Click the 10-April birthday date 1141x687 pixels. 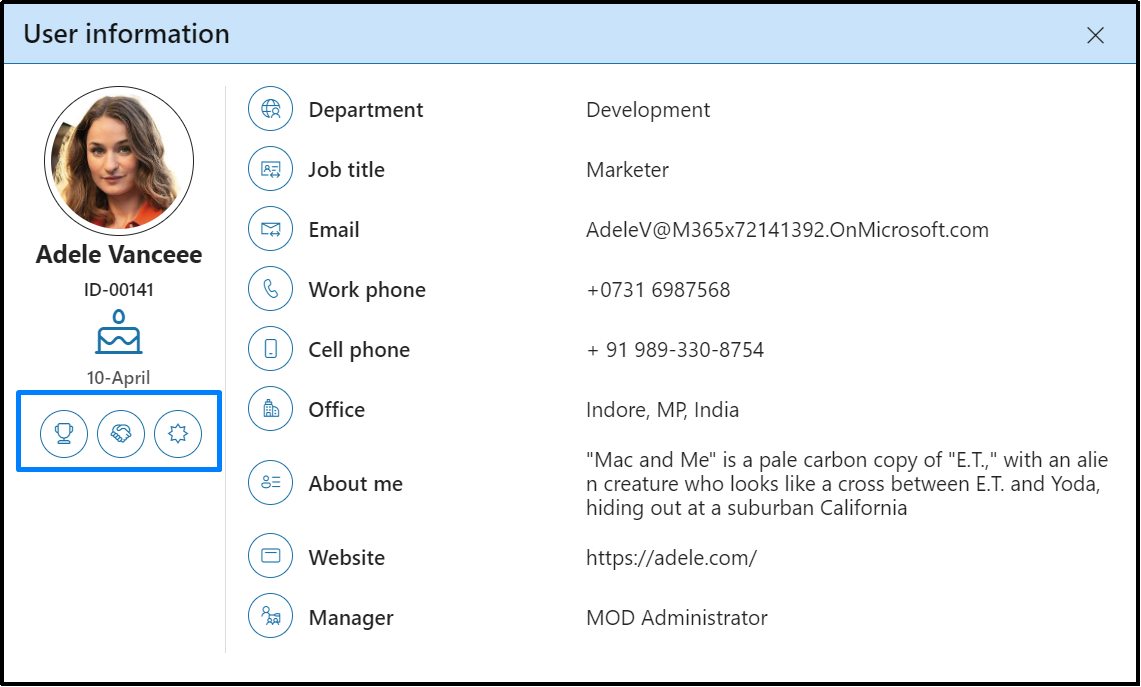pyautogui.click(x=119, y=378)
